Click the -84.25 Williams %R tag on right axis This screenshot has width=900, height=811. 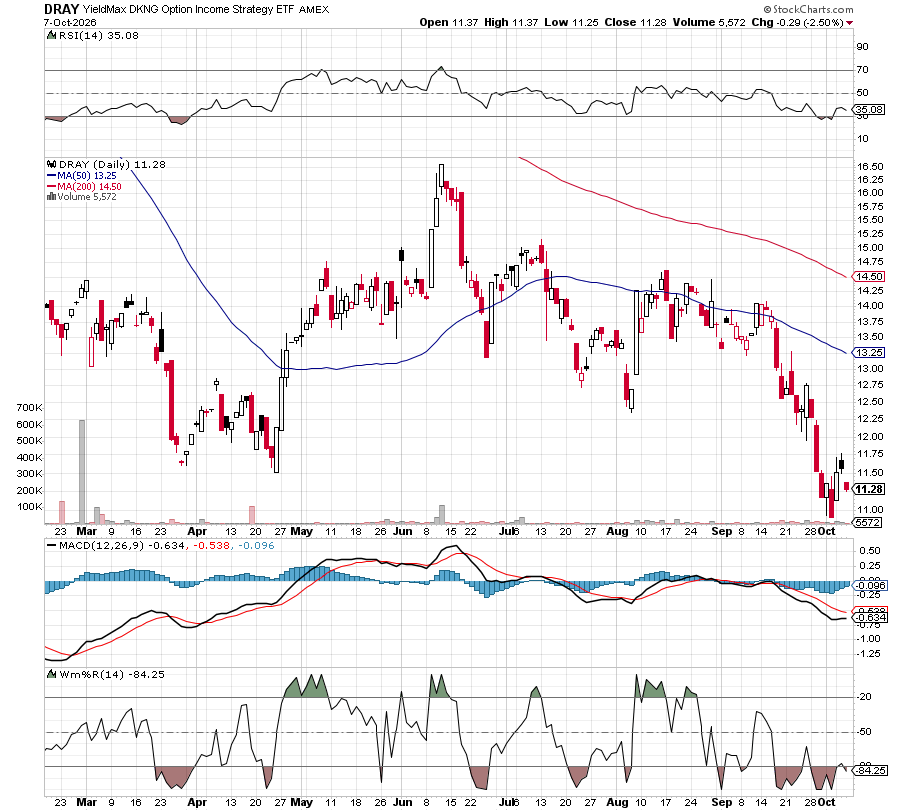tap(871, 770)
